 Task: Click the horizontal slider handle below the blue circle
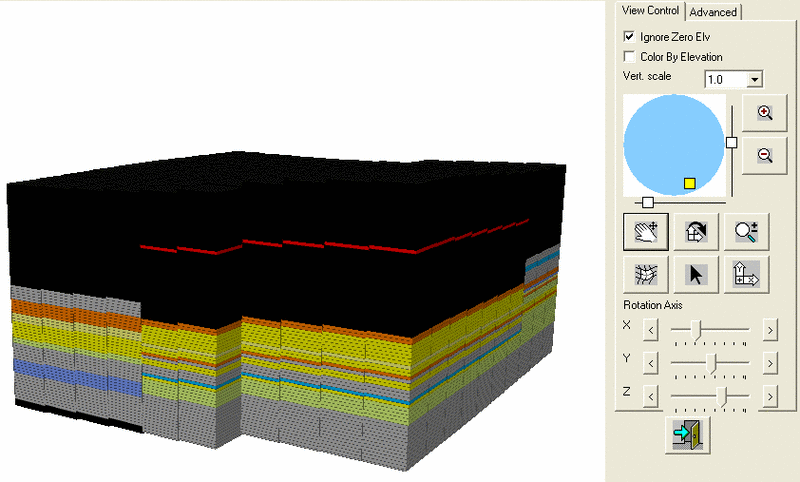coord(647,202)
